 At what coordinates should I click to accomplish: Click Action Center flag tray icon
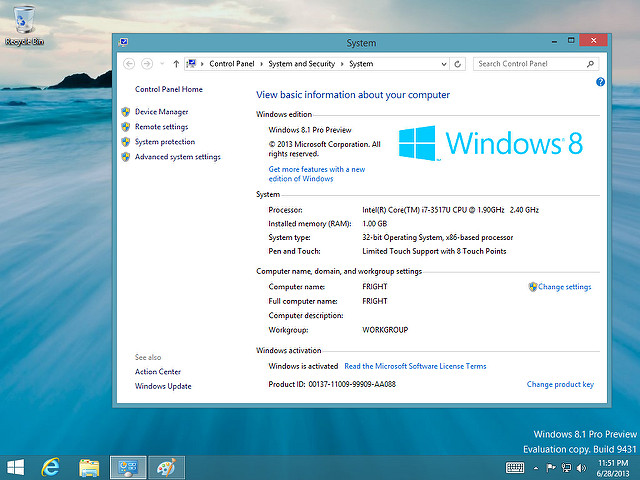(x=551, y=467)
